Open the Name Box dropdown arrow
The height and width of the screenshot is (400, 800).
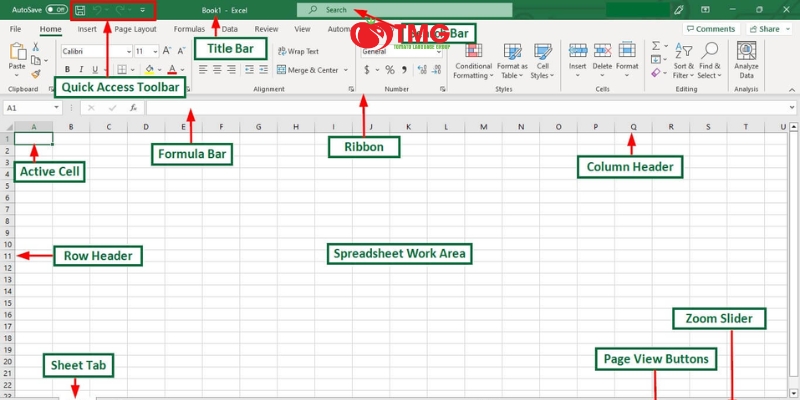(56, 108)
